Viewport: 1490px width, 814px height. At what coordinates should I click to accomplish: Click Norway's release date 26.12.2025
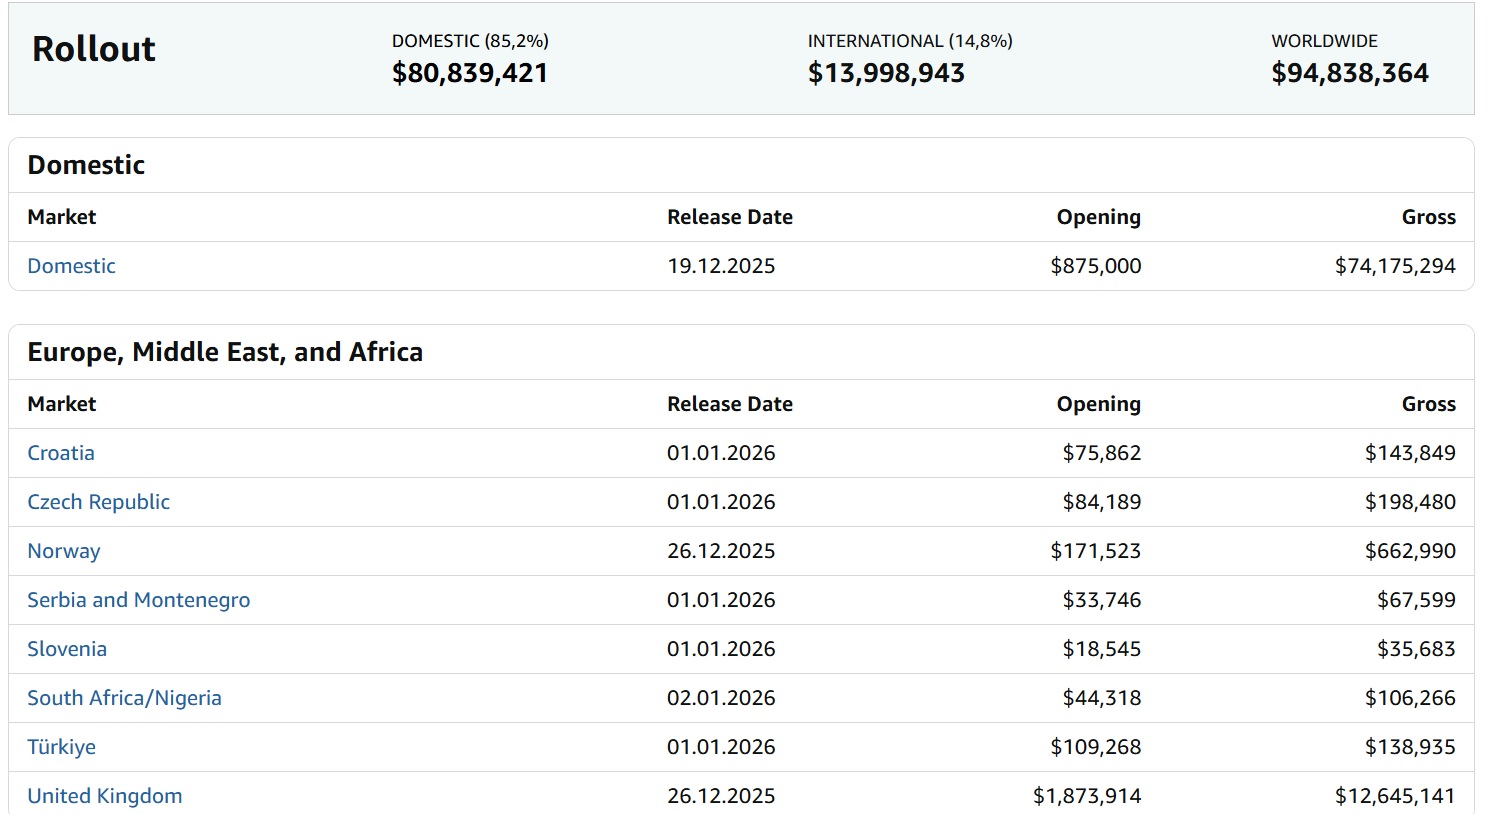pyautogui.click(x=721, y=551)
